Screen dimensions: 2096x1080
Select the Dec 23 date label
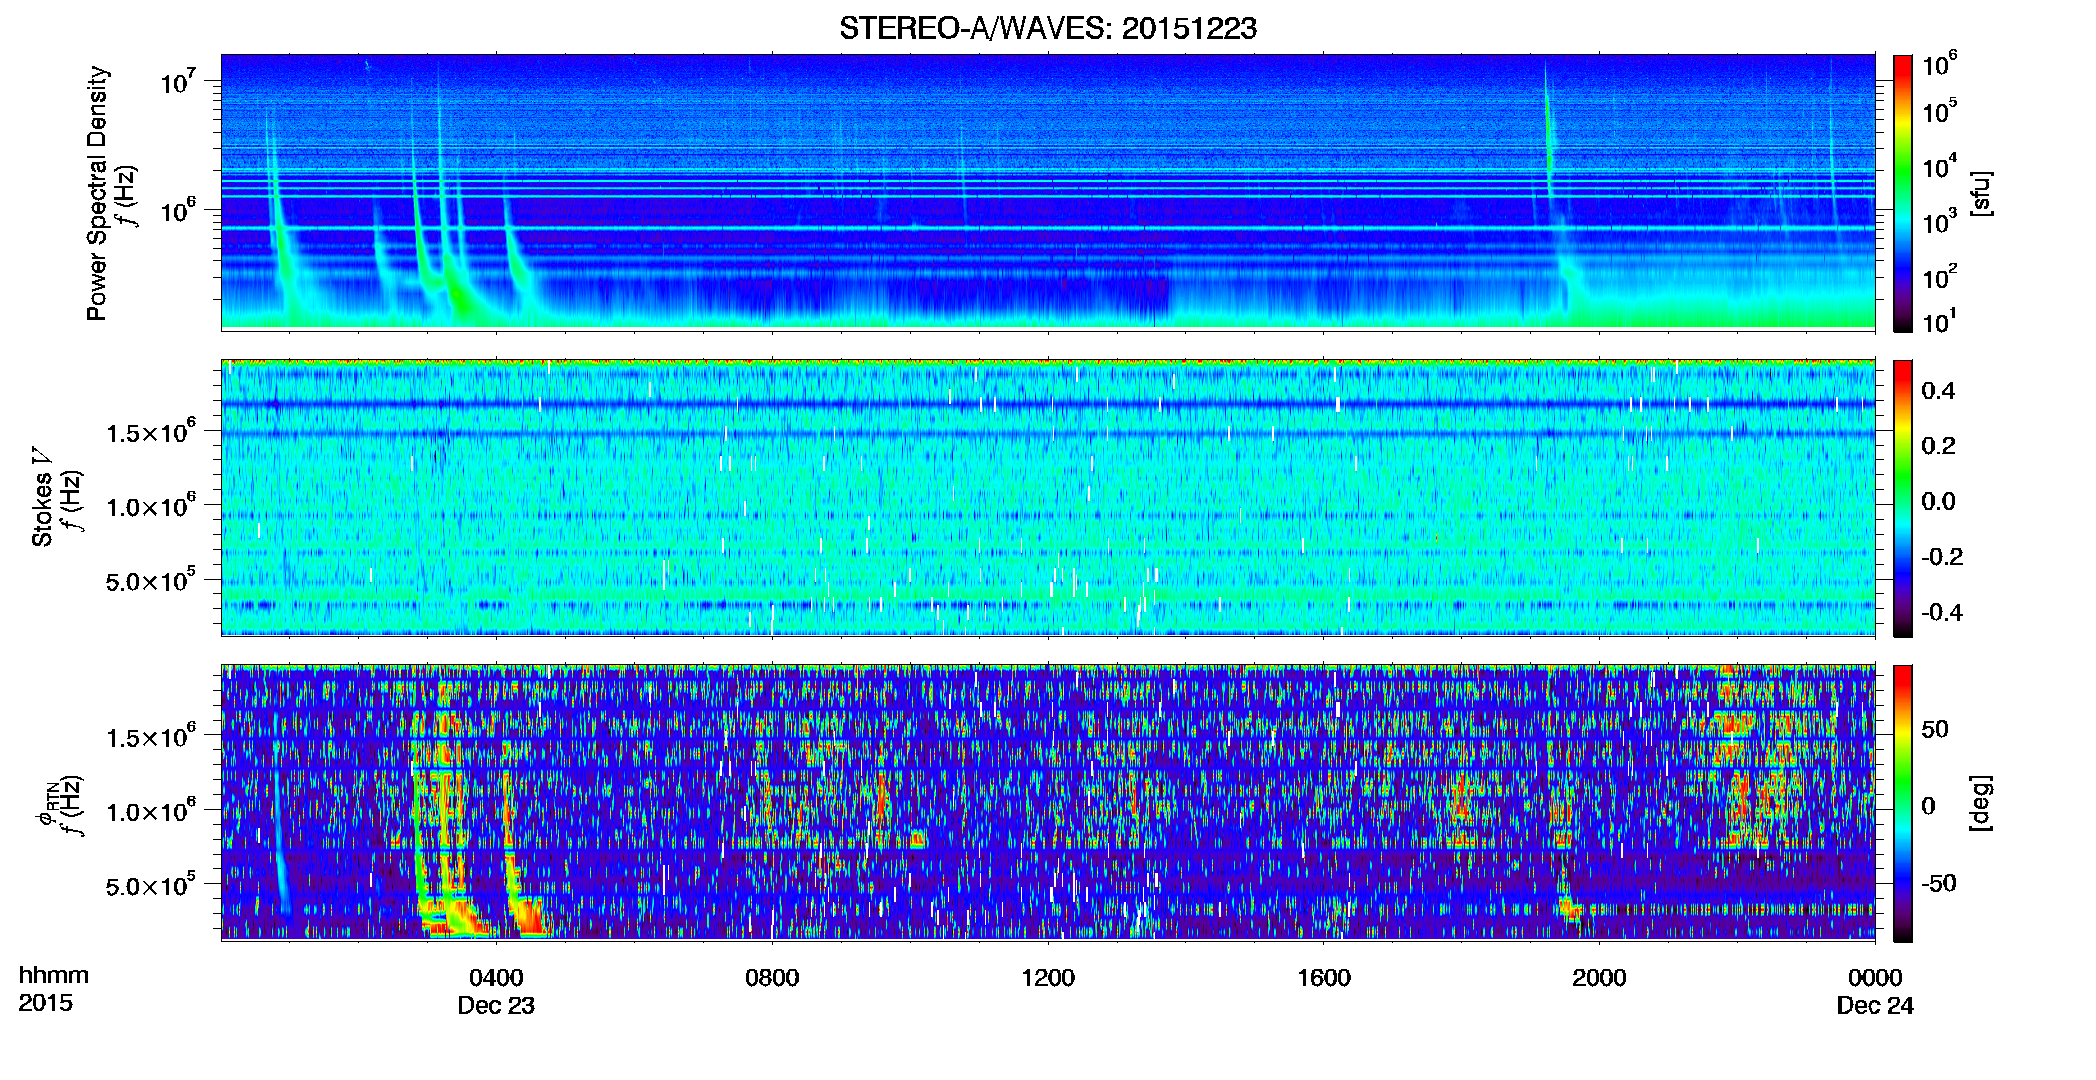496,1005
